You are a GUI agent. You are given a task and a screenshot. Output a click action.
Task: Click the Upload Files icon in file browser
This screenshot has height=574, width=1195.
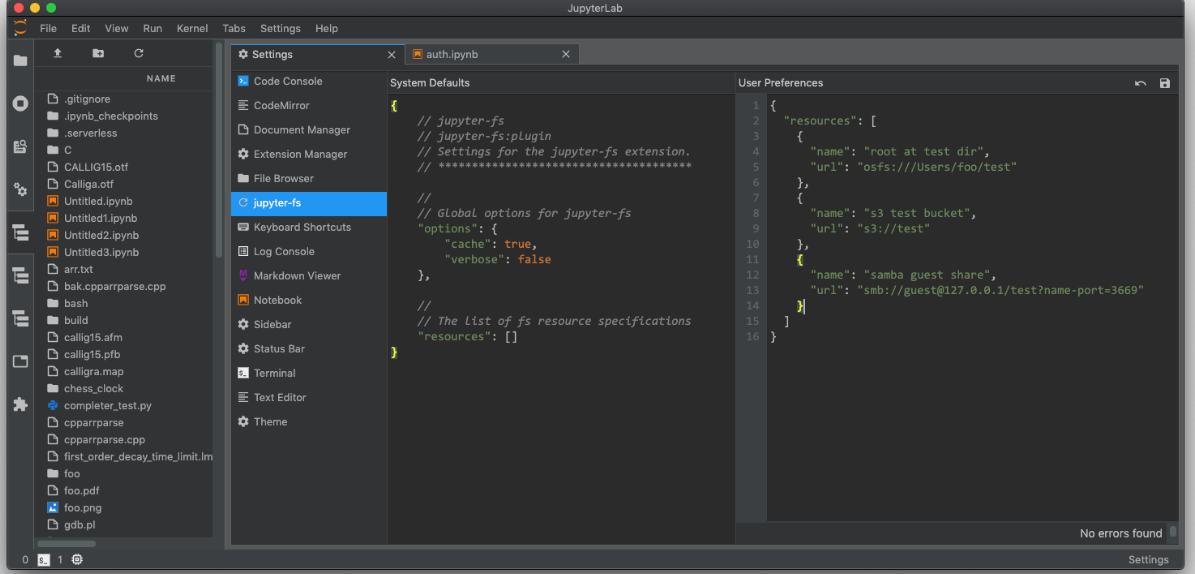[x=58, y=53]
